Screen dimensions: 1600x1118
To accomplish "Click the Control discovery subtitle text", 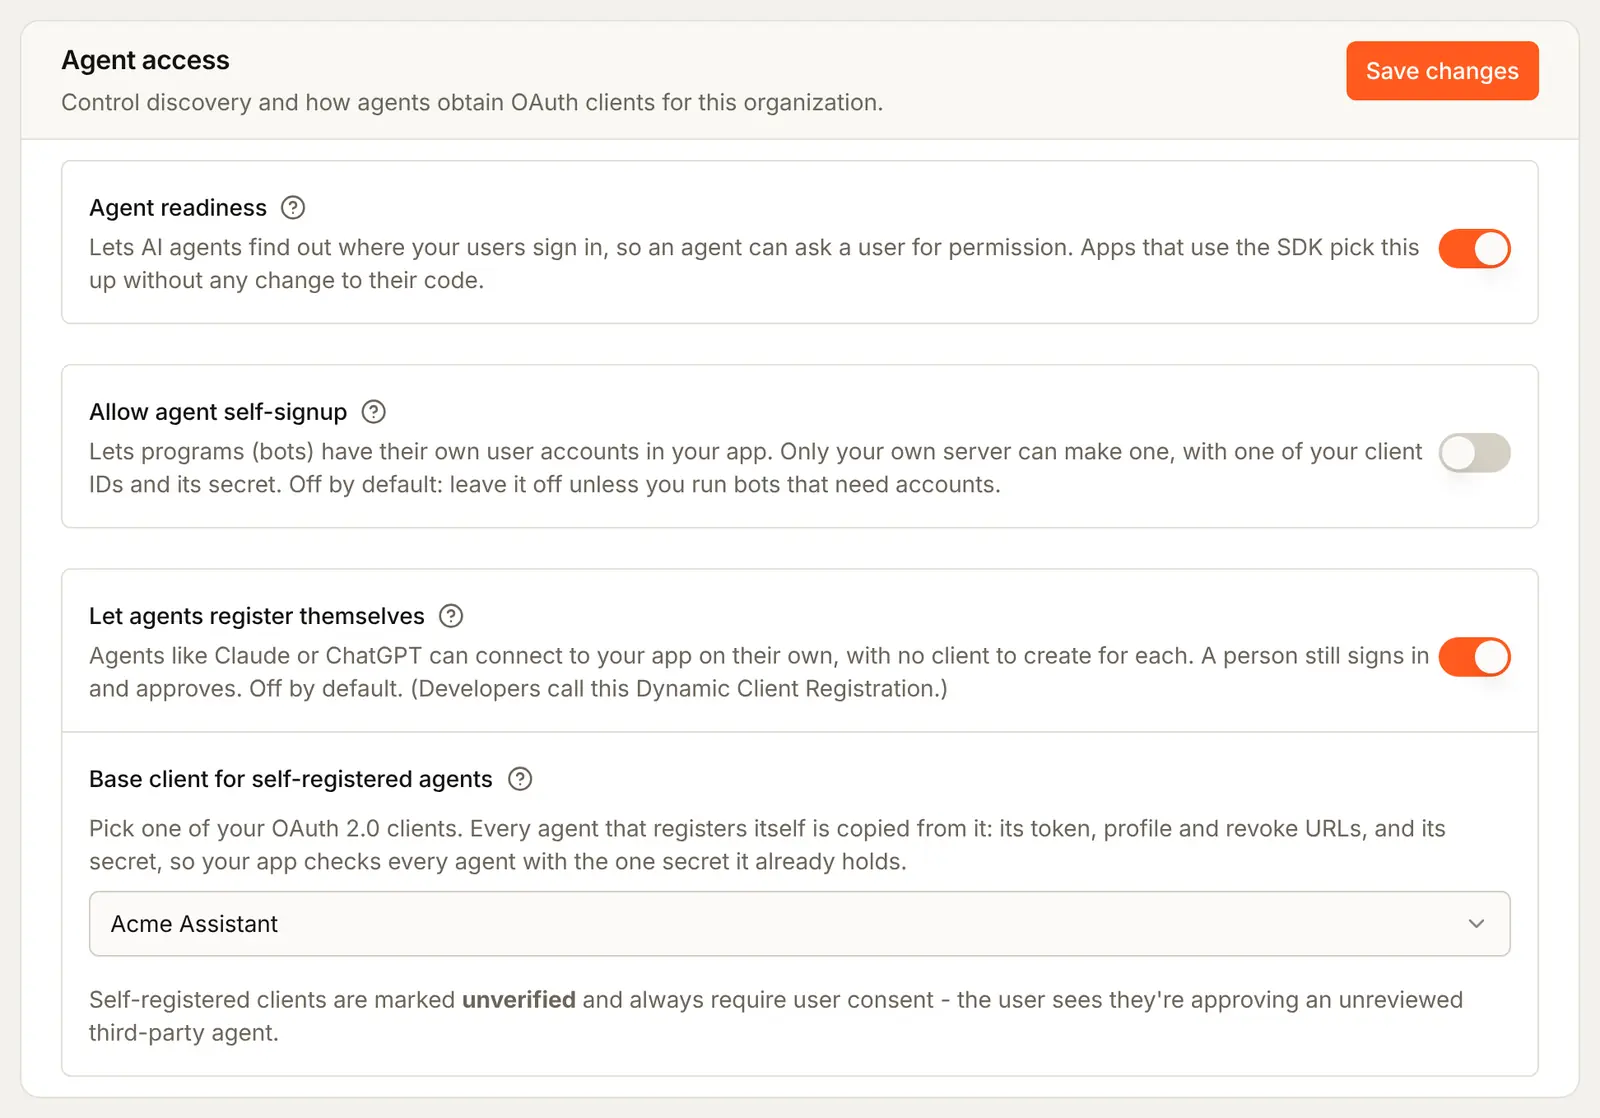I will tap(472, 103).
